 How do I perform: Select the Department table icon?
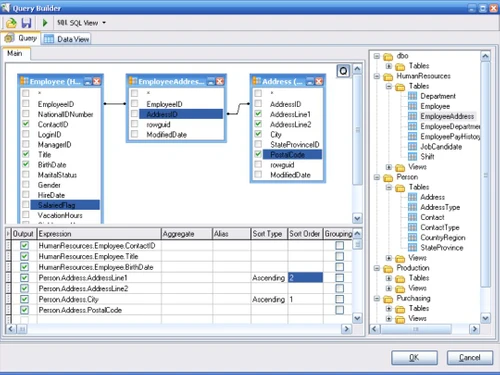tap(412, 96)
